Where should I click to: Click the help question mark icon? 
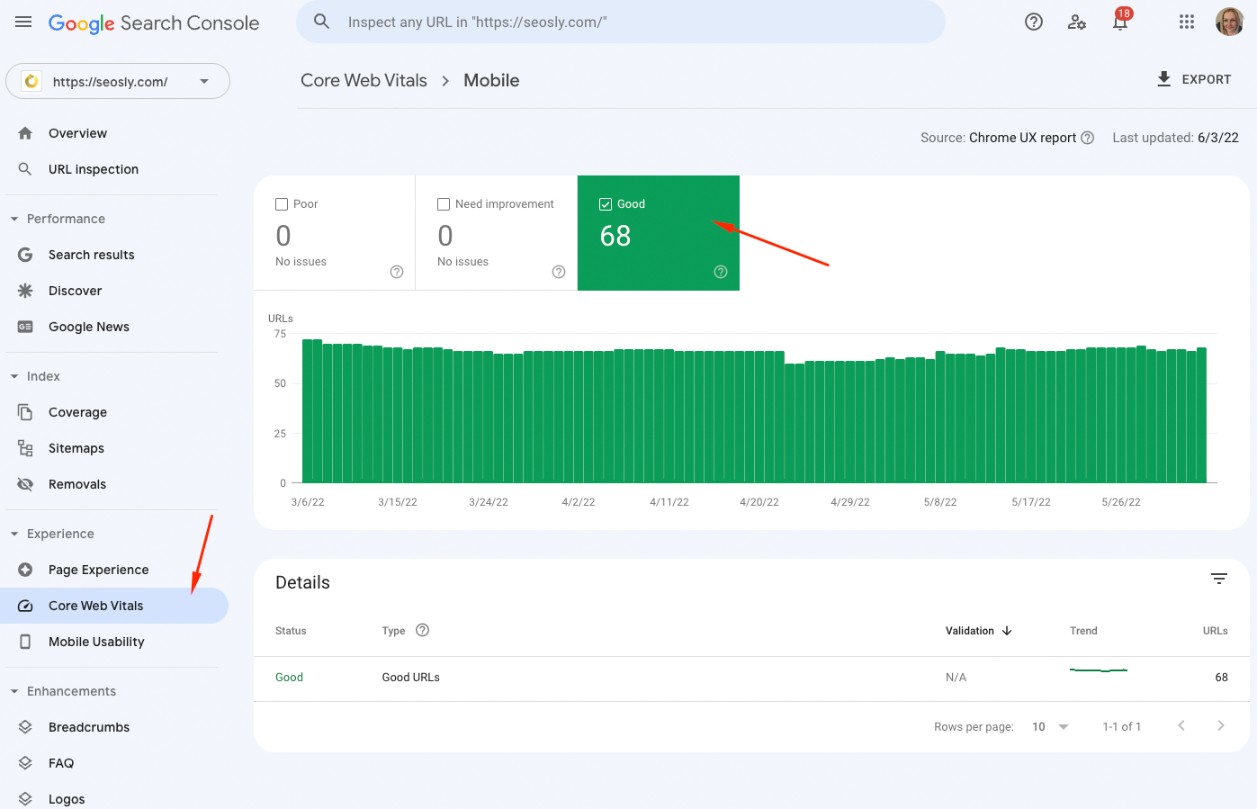(1034, 22)
